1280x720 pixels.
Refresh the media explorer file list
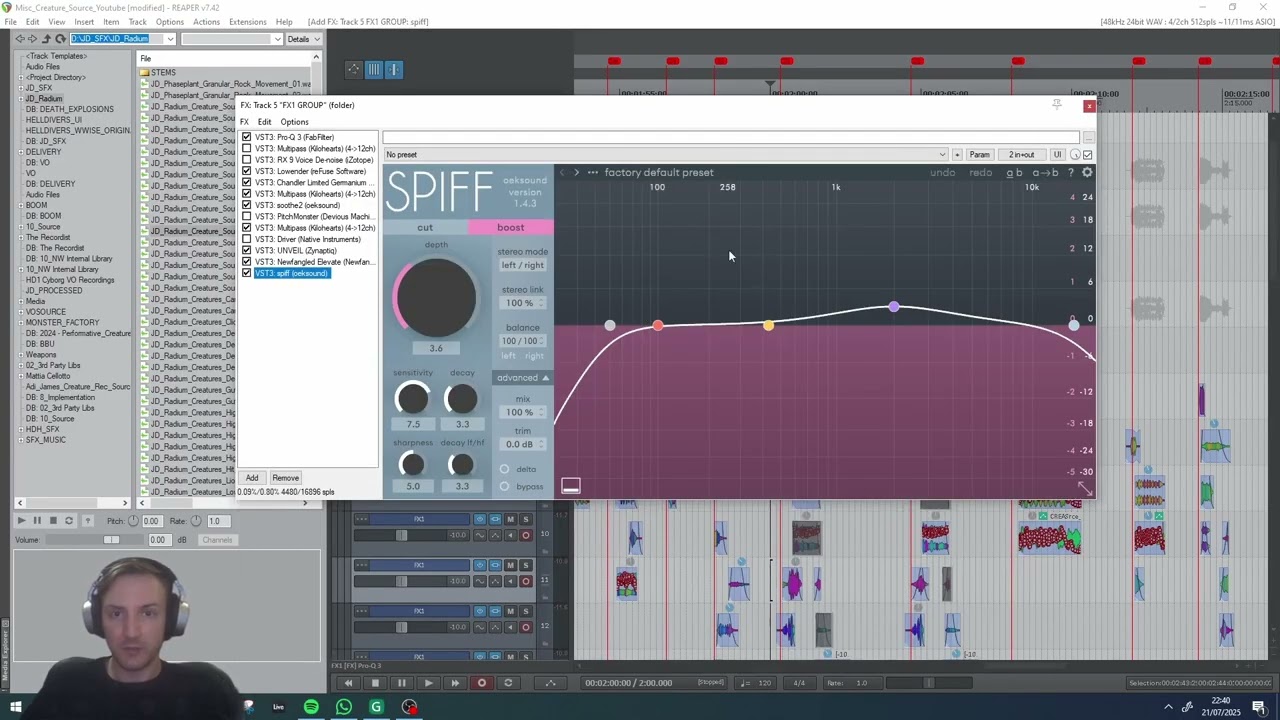coord(60,39)
